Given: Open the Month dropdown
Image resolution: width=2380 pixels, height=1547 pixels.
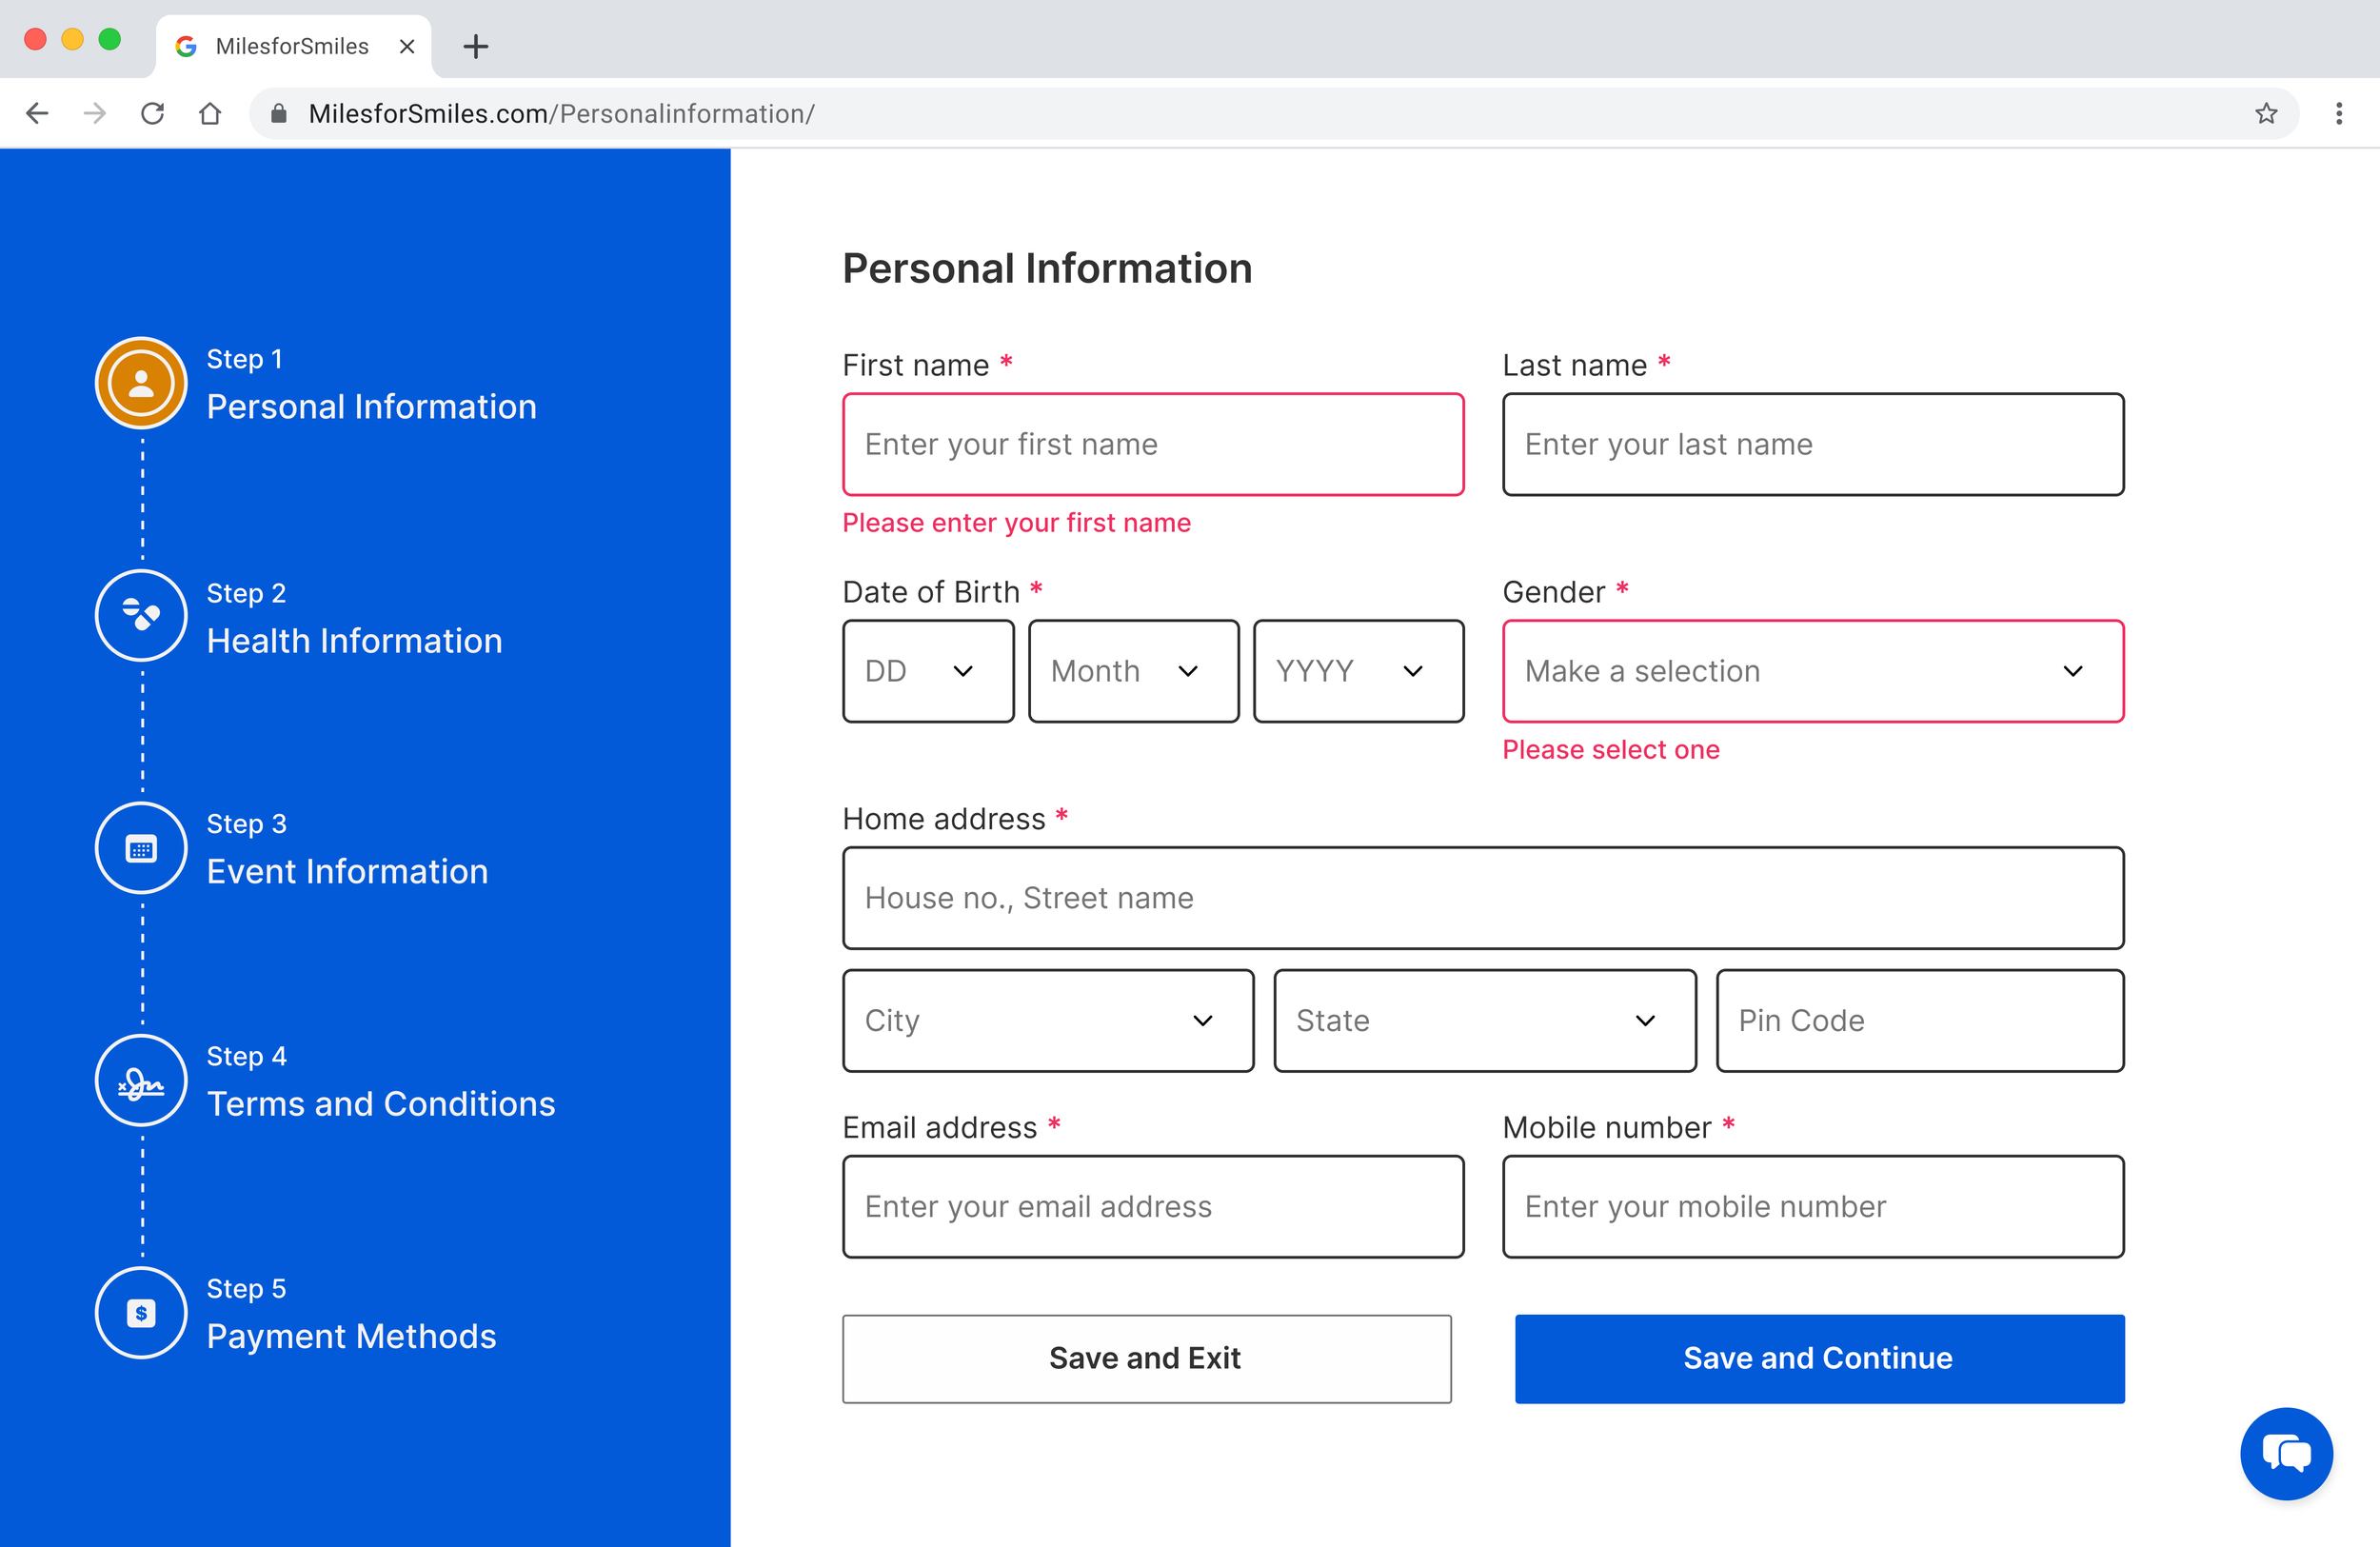Looking at the screenshot, I should click(1133, 671).
